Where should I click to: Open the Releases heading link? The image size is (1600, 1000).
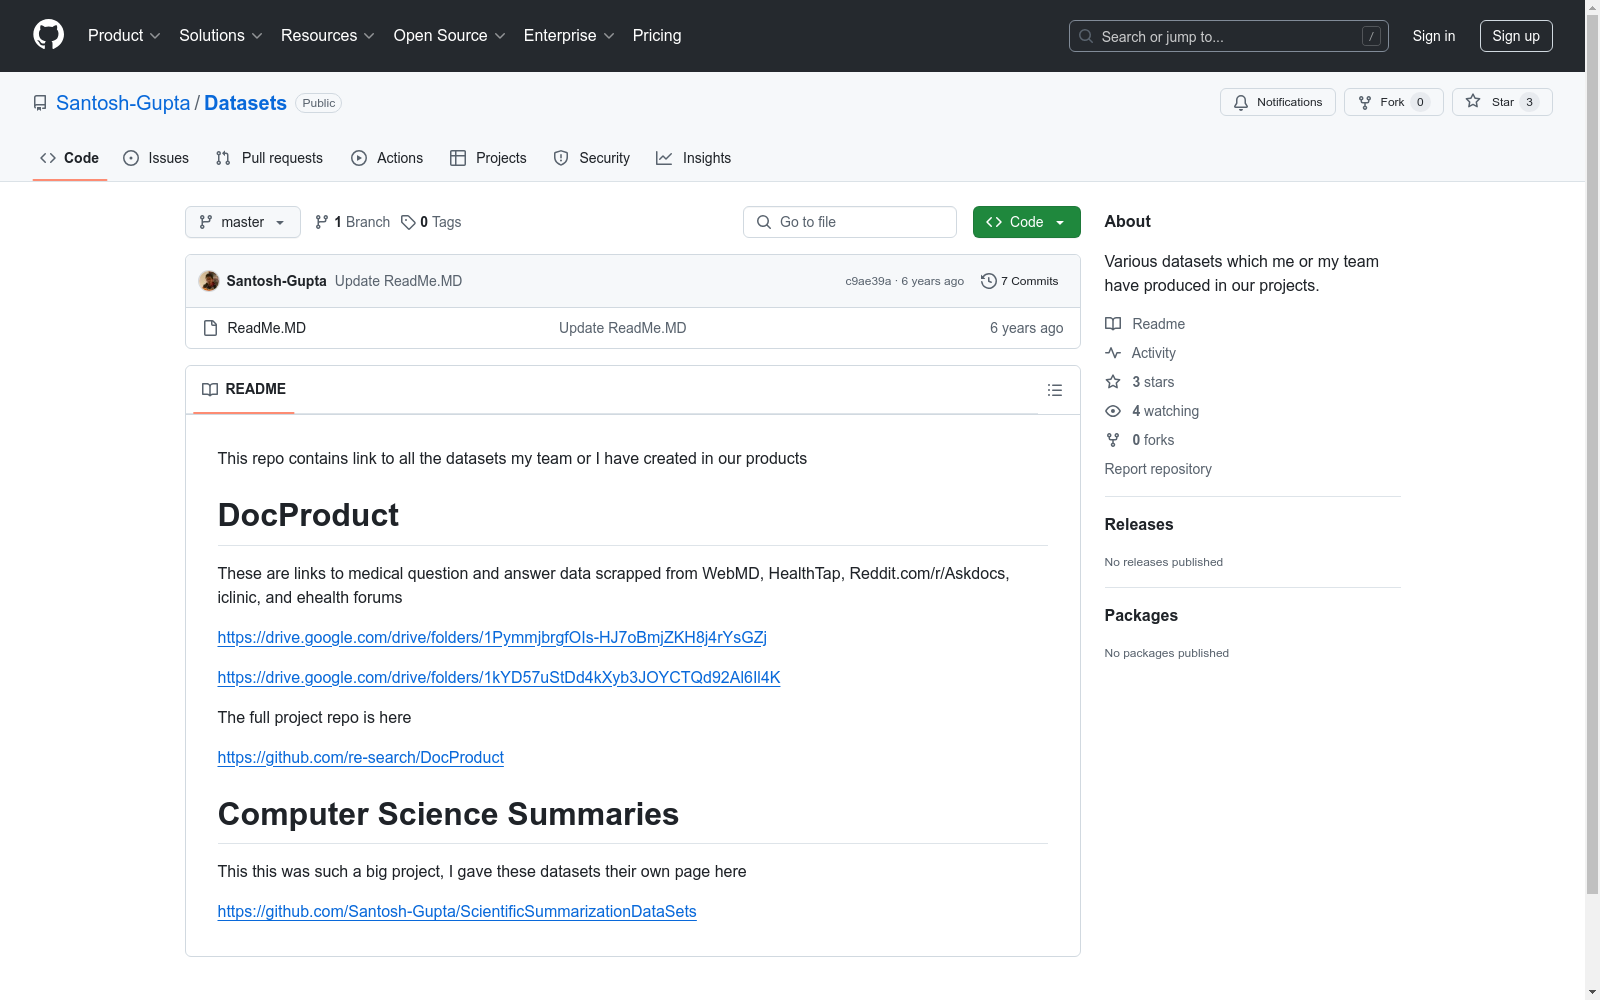1139,524
